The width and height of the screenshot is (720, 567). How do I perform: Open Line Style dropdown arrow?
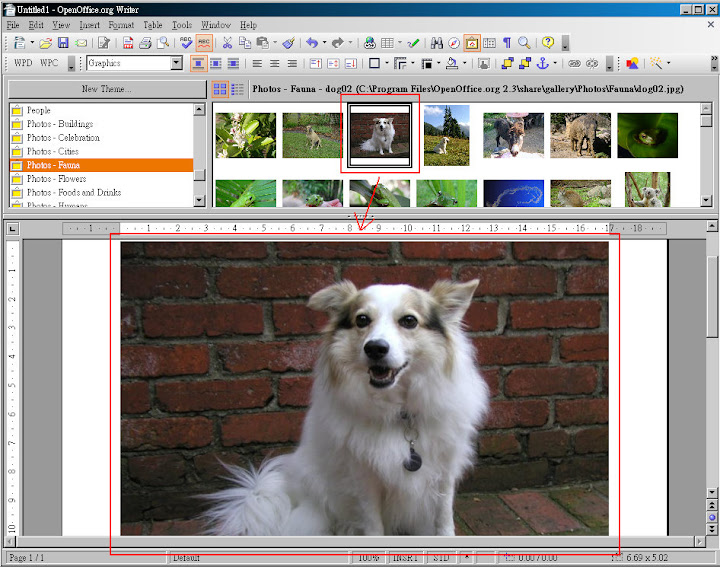pos(412,63)
